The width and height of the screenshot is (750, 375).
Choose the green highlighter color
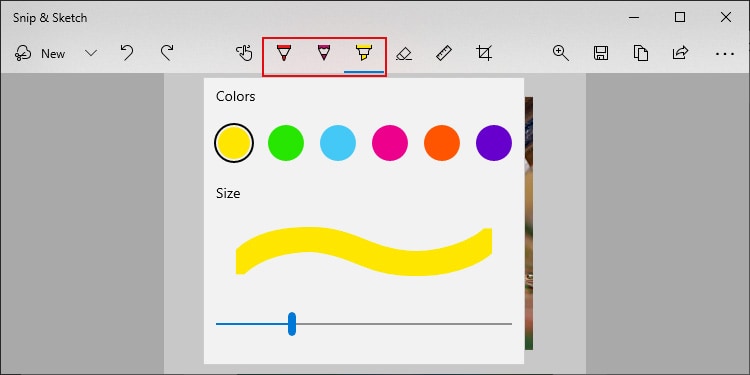click(x=286, y=143)
